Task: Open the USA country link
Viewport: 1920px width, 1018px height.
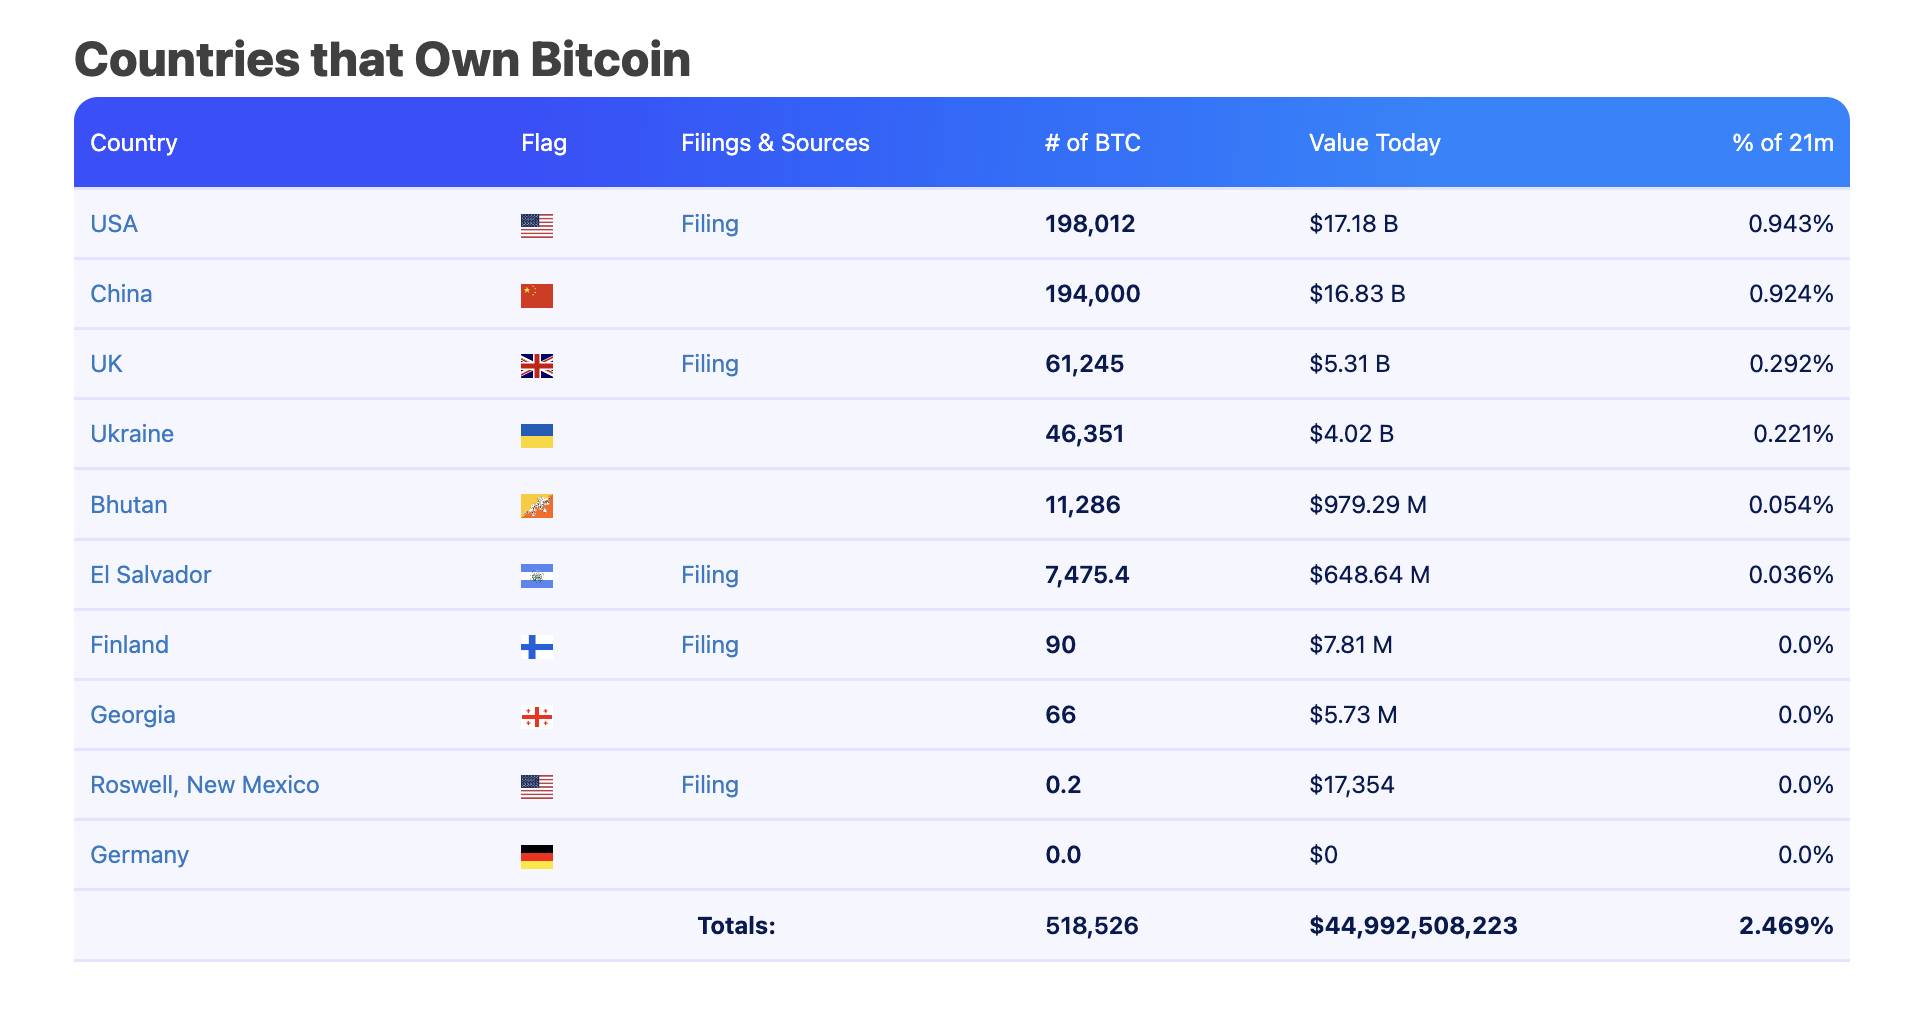Action: [114, 224]
